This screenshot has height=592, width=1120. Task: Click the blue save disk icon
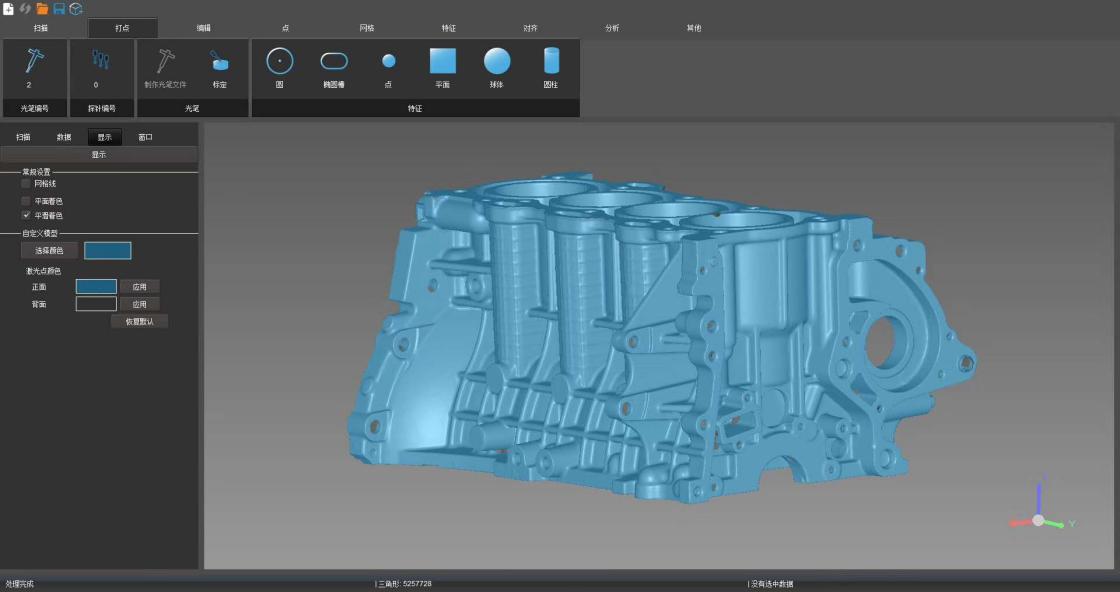[59, 8]
